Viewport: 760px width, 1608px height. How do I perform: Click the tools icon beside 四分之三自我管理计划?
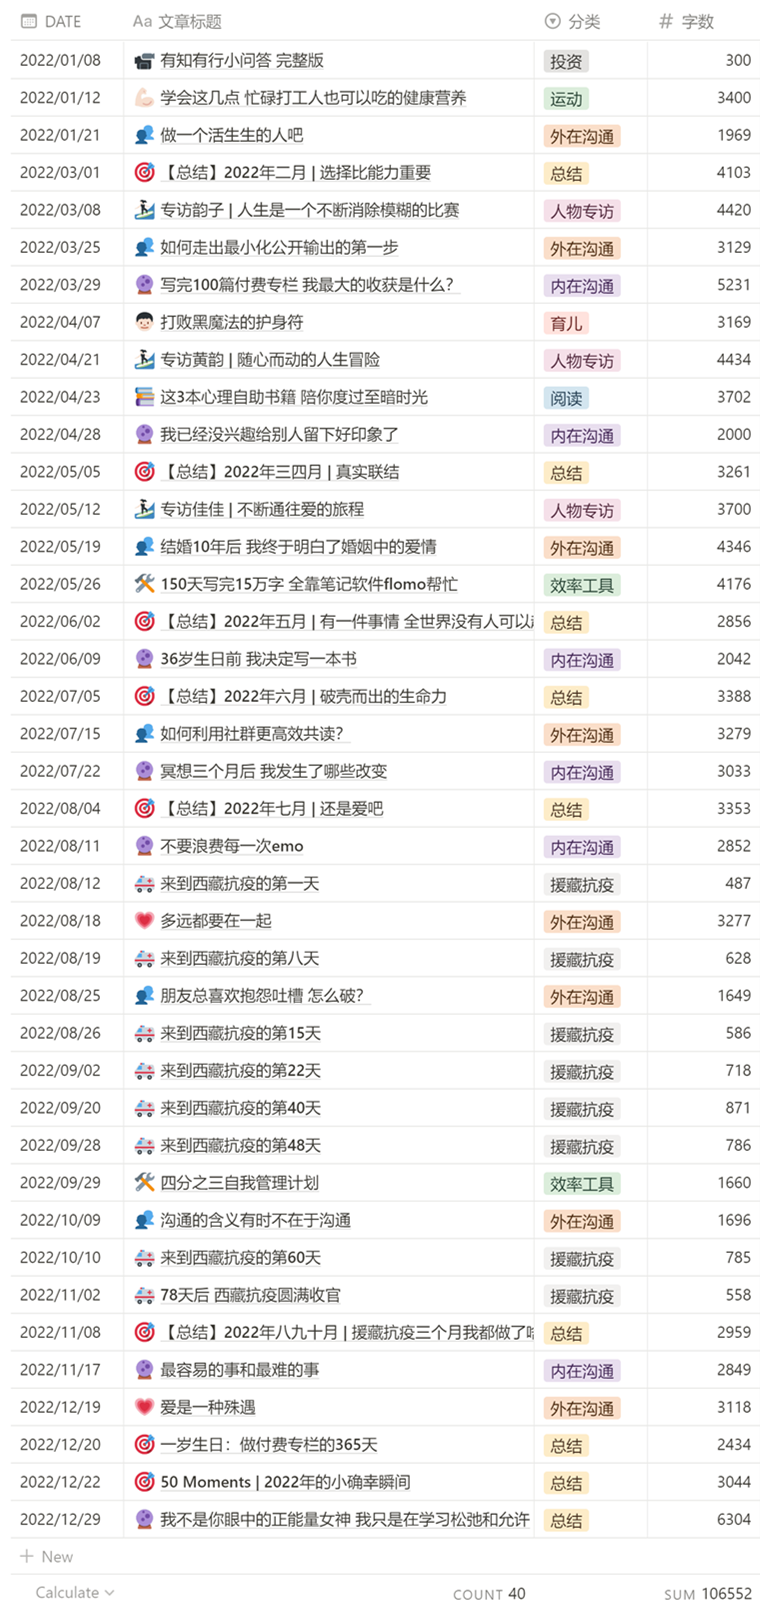tap(144, 1183)
